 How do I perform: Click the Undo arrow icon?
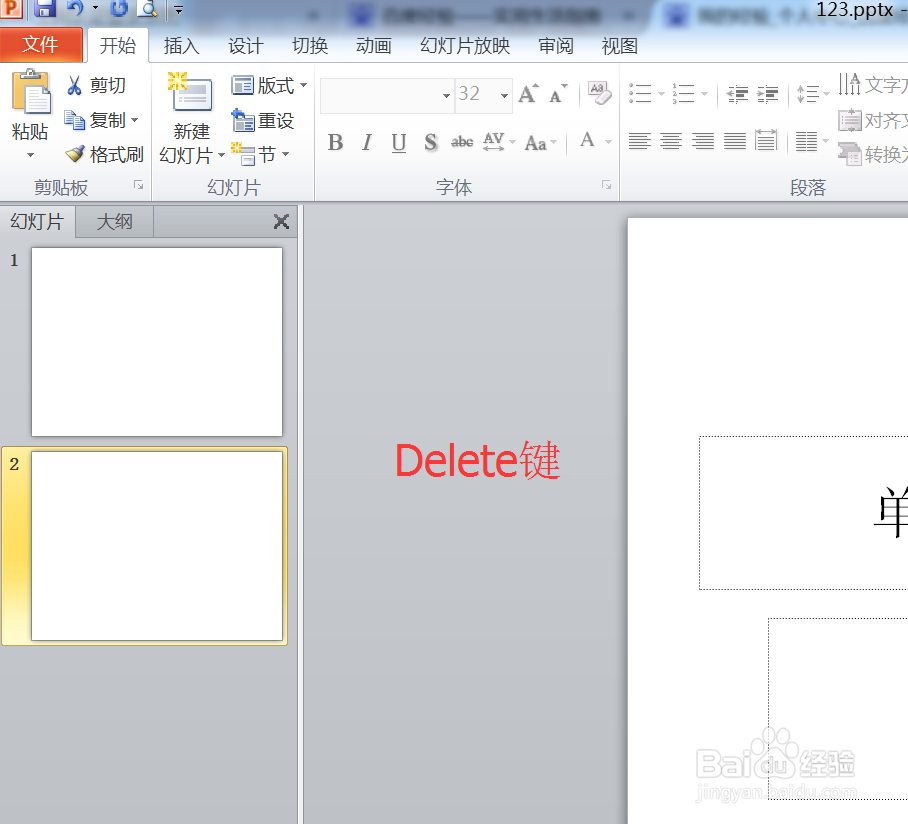pyautogui.click(x=75, y=8)
